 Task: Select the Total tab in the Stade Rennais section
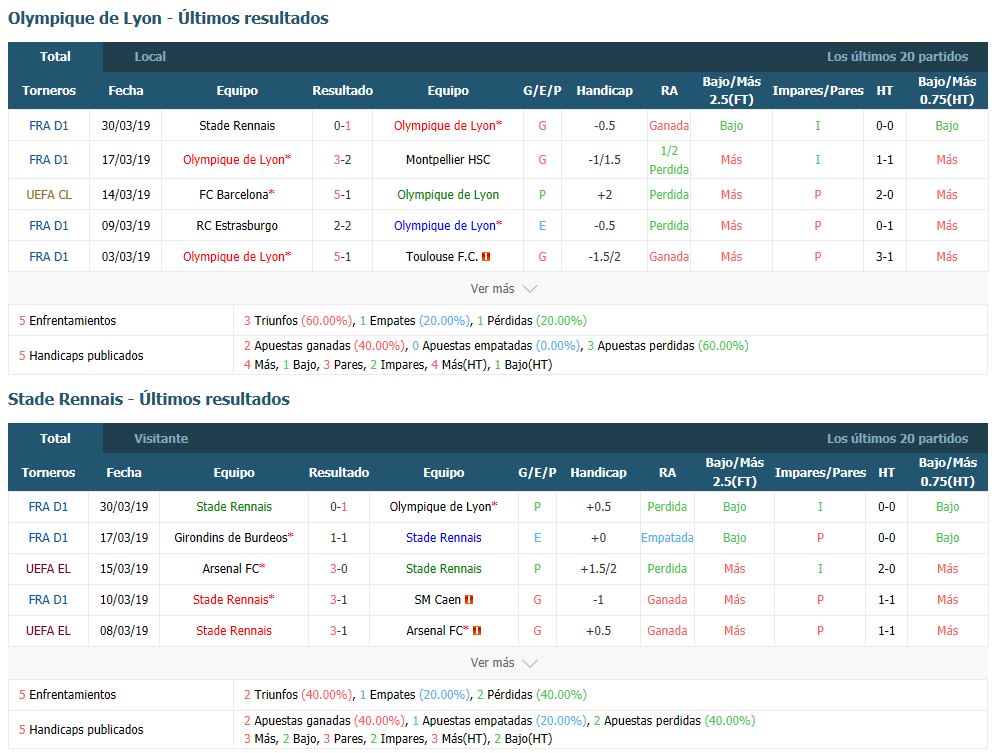(x=55, y=438)
